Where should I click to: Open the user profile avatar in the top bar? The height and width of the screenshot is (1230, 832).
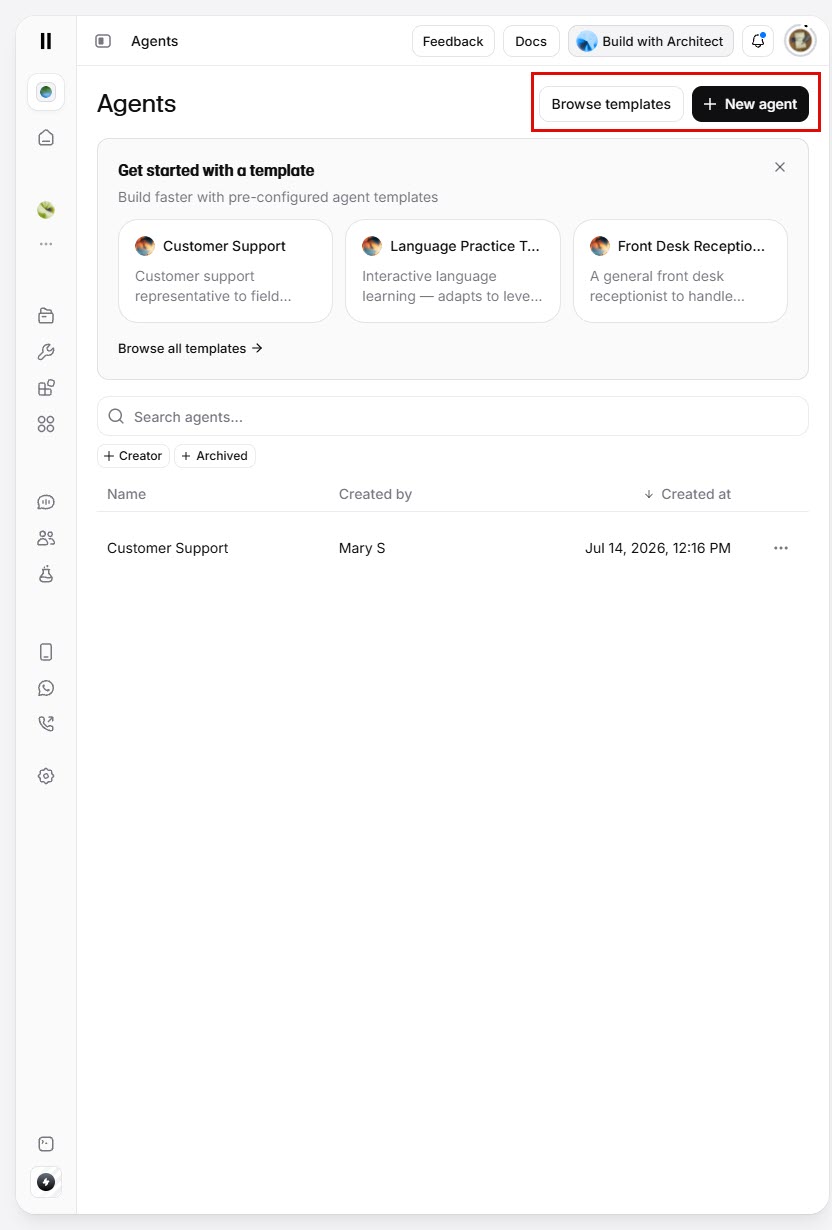point(800,41)
